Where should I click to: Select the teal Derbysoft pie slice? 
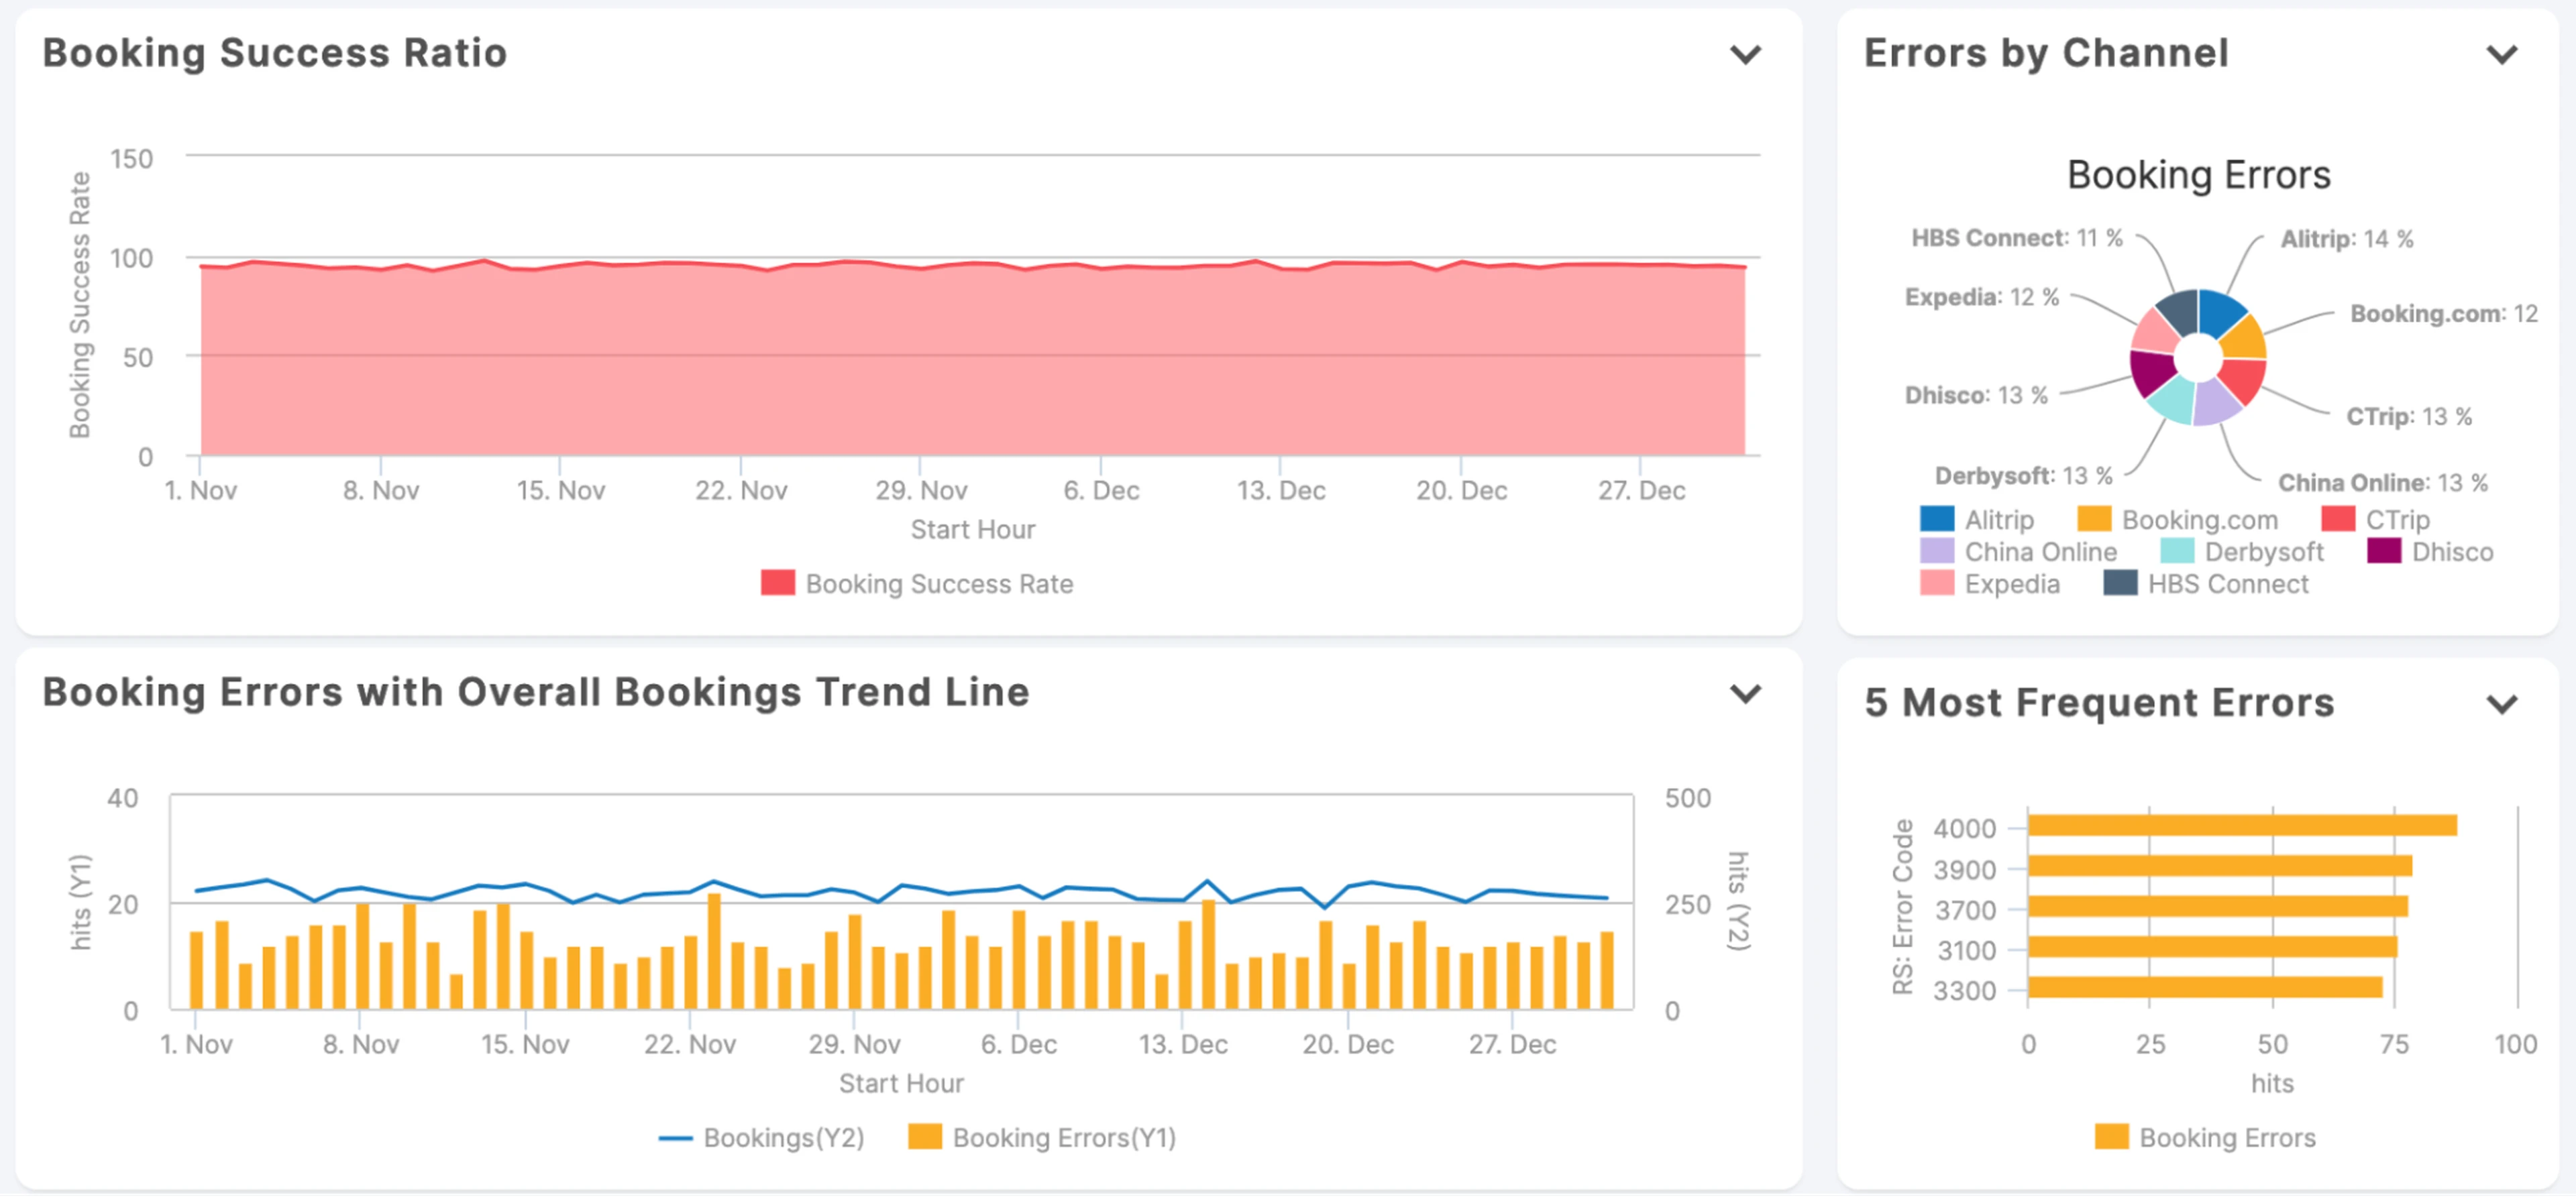[2174, 400]
